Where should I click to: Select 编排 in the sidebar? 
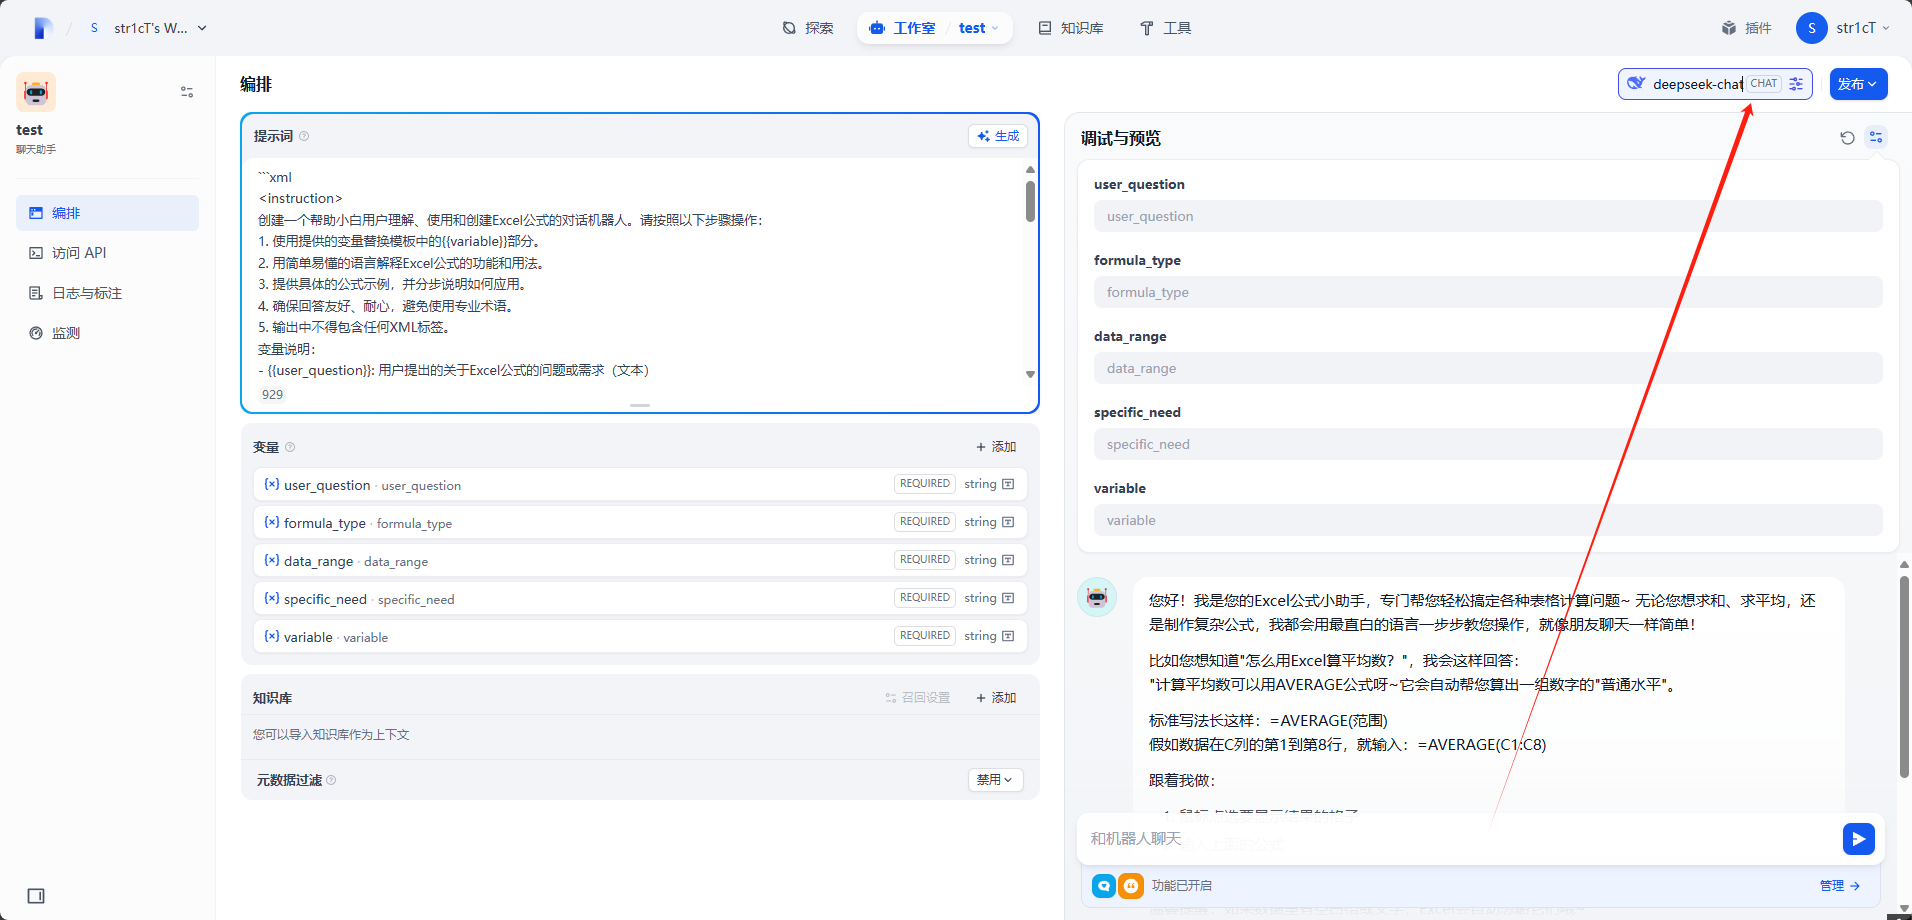click(x=107, y=213)
